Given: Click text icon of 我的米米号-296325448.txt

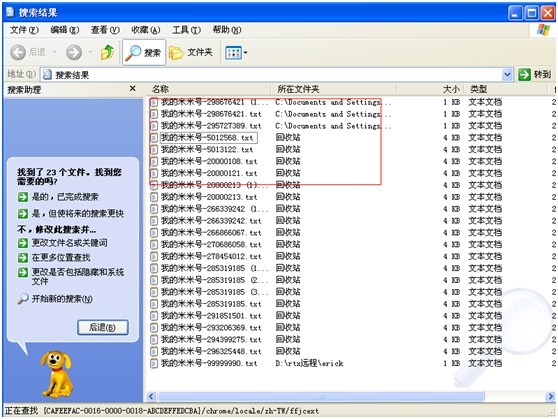Looking at the screenshot, I should [154, 352].
